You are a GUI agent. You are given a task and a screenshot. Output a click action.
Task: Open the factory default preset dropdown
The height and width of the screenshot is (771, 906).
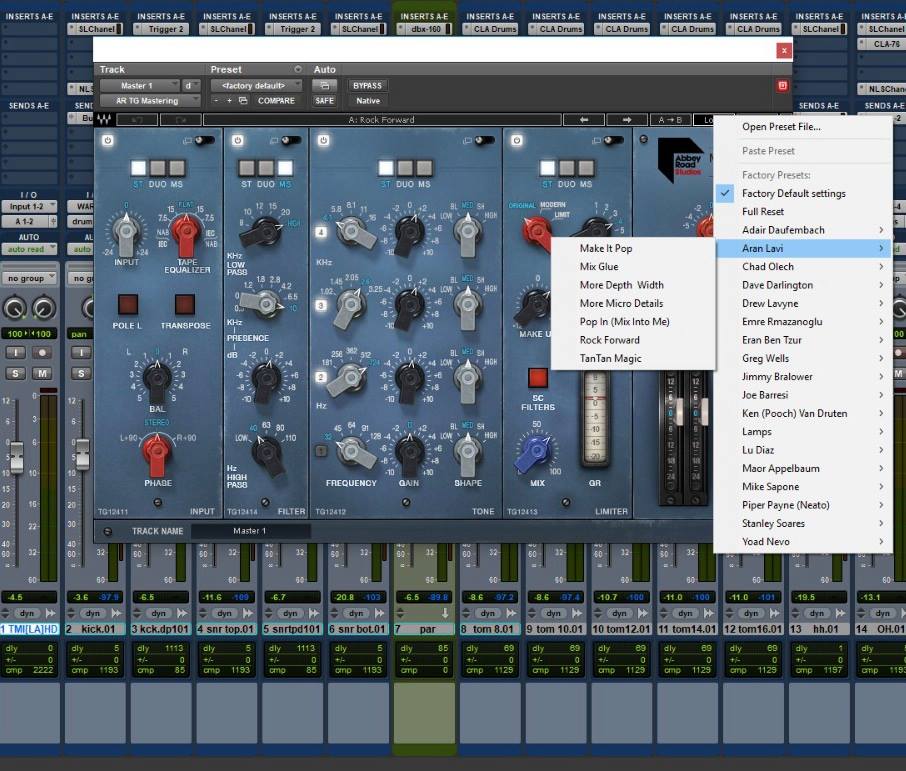(256, 86)
